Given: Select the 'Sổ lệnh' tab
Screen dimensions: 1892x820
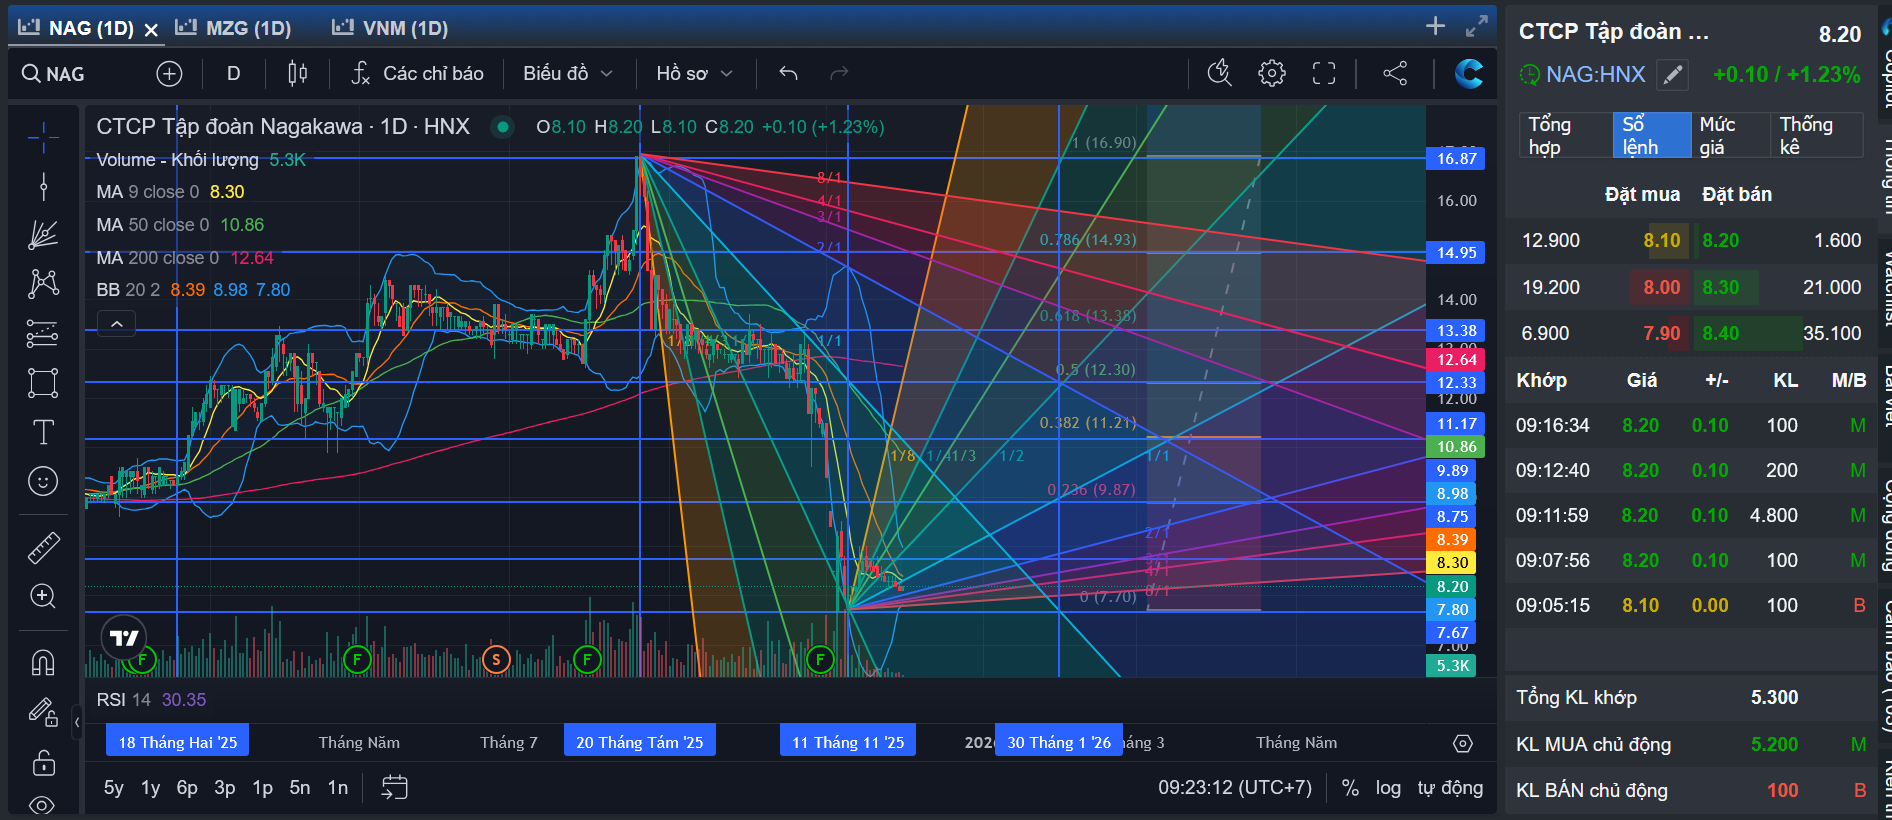Looking at the screenshot, I should [1651, 135].
